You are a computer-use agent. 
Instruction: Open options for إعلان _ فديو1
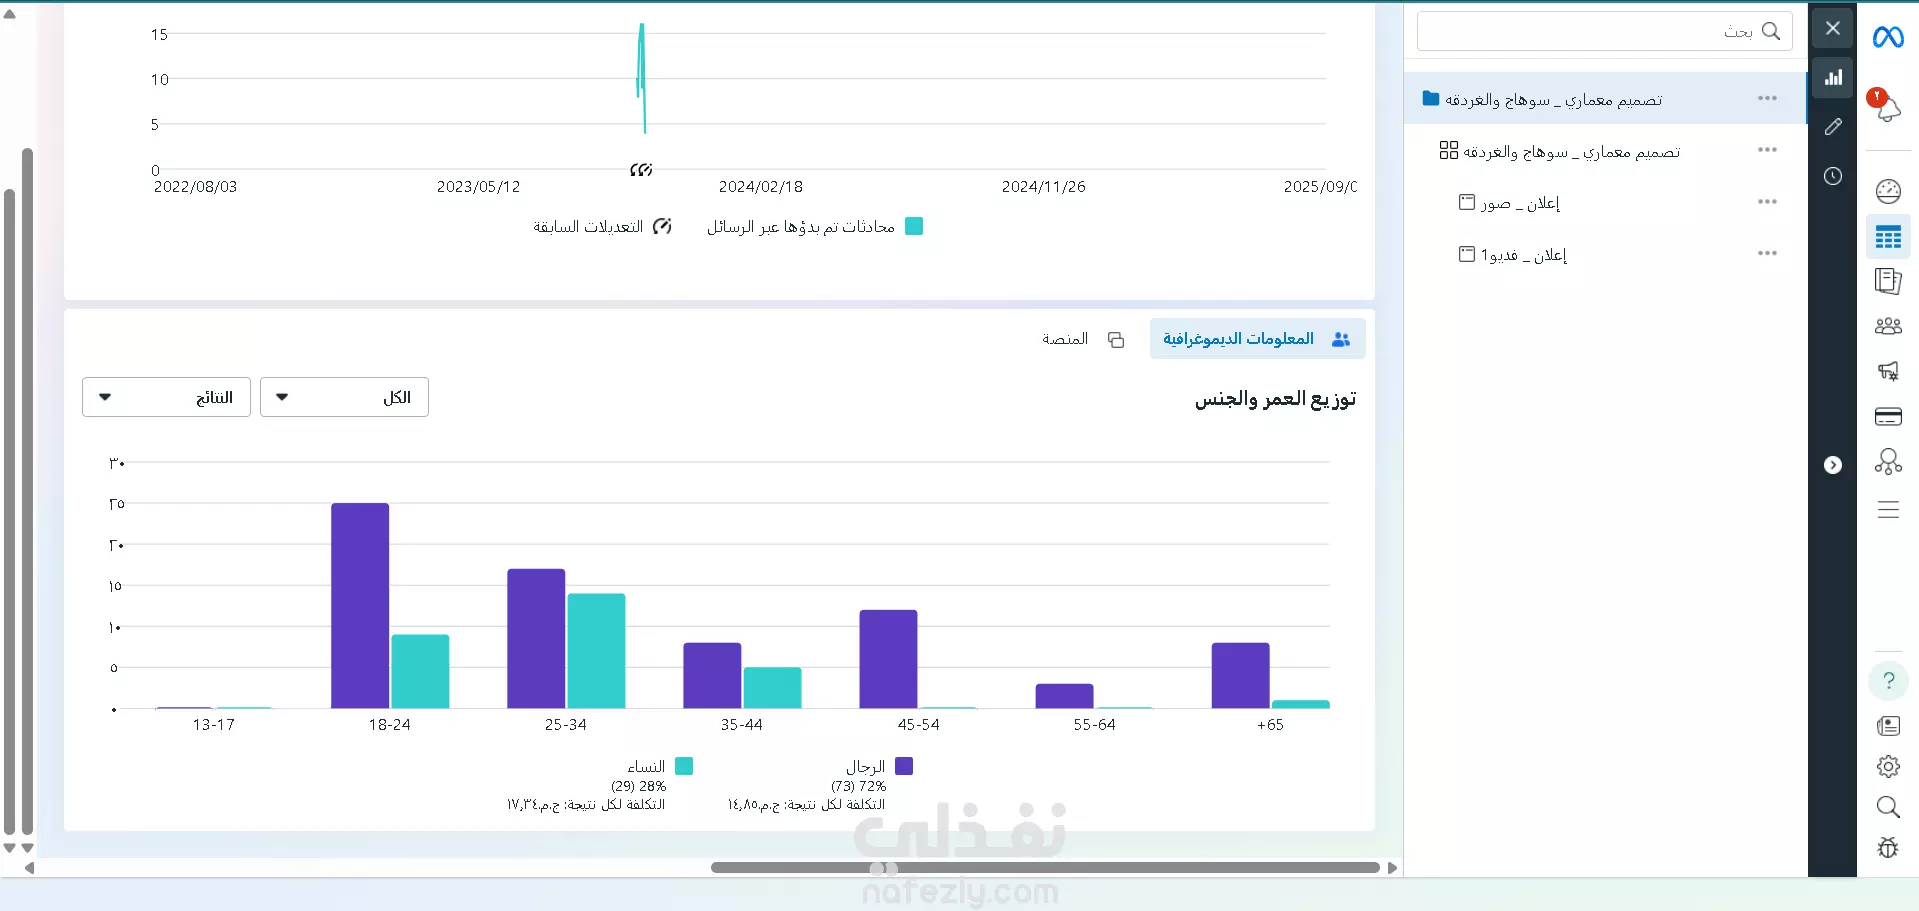point(1767,254)
